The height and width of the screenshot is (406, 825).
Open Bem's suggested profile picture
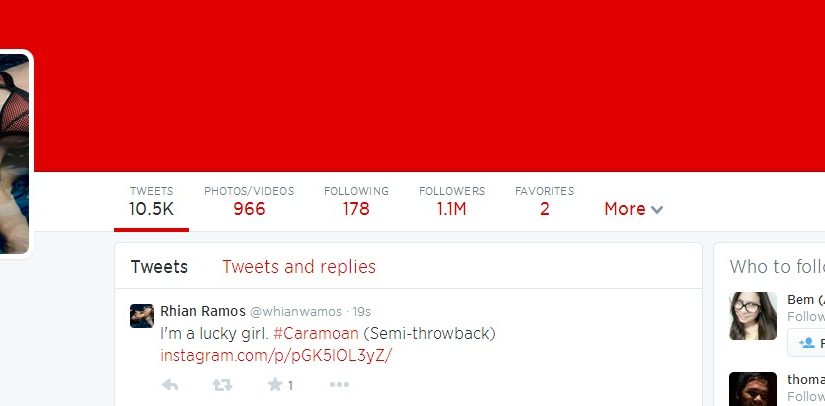pos(752,316)
